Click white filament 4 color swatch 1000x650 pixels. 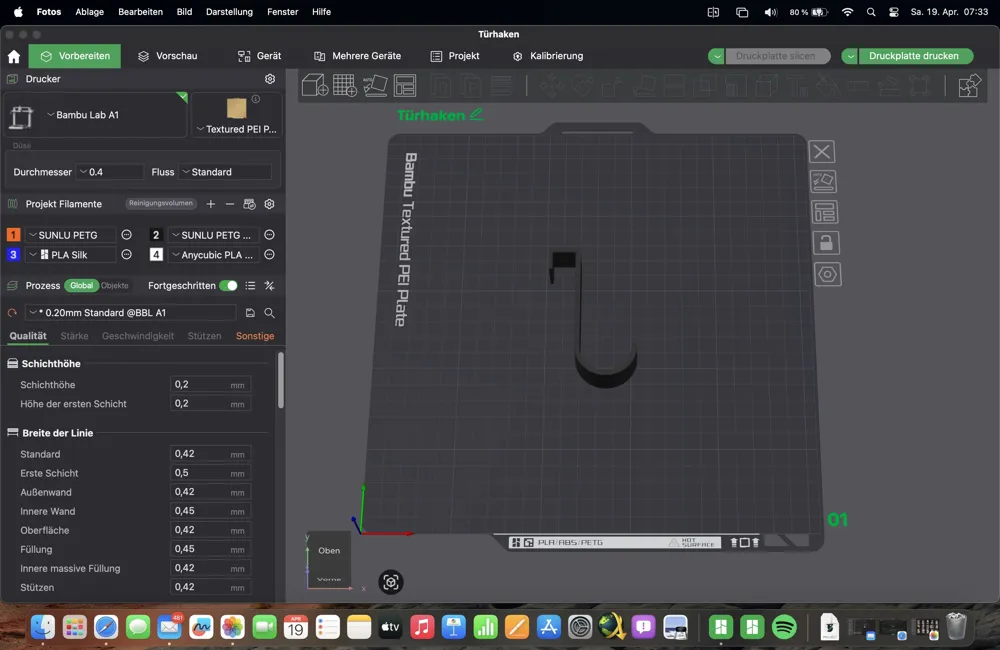[156, 255]
